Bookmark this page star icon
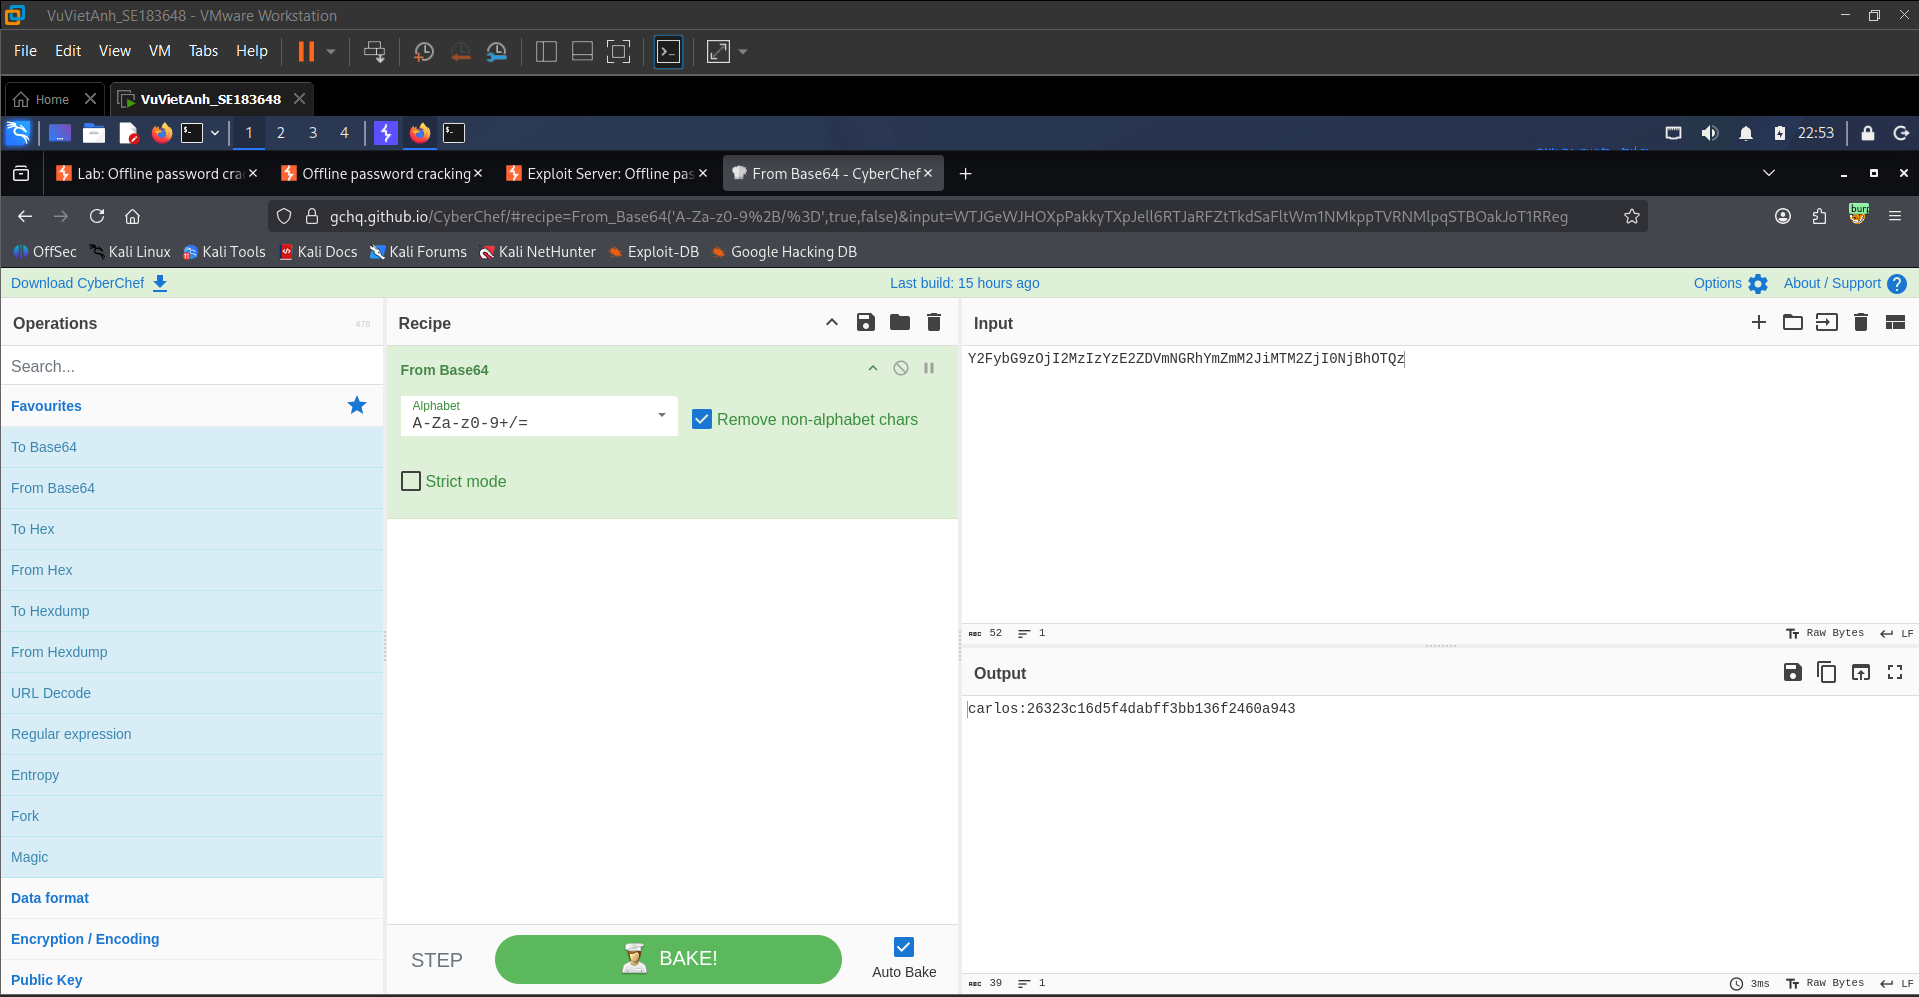The image size is (1919, 997). 1632,216
